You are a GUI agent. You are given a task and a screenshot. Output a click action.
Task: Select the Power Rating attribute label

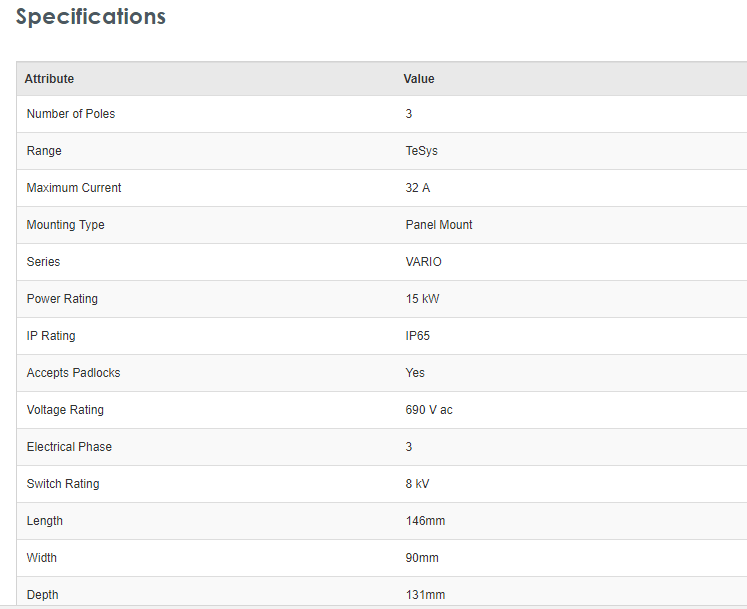pos(62,299)
